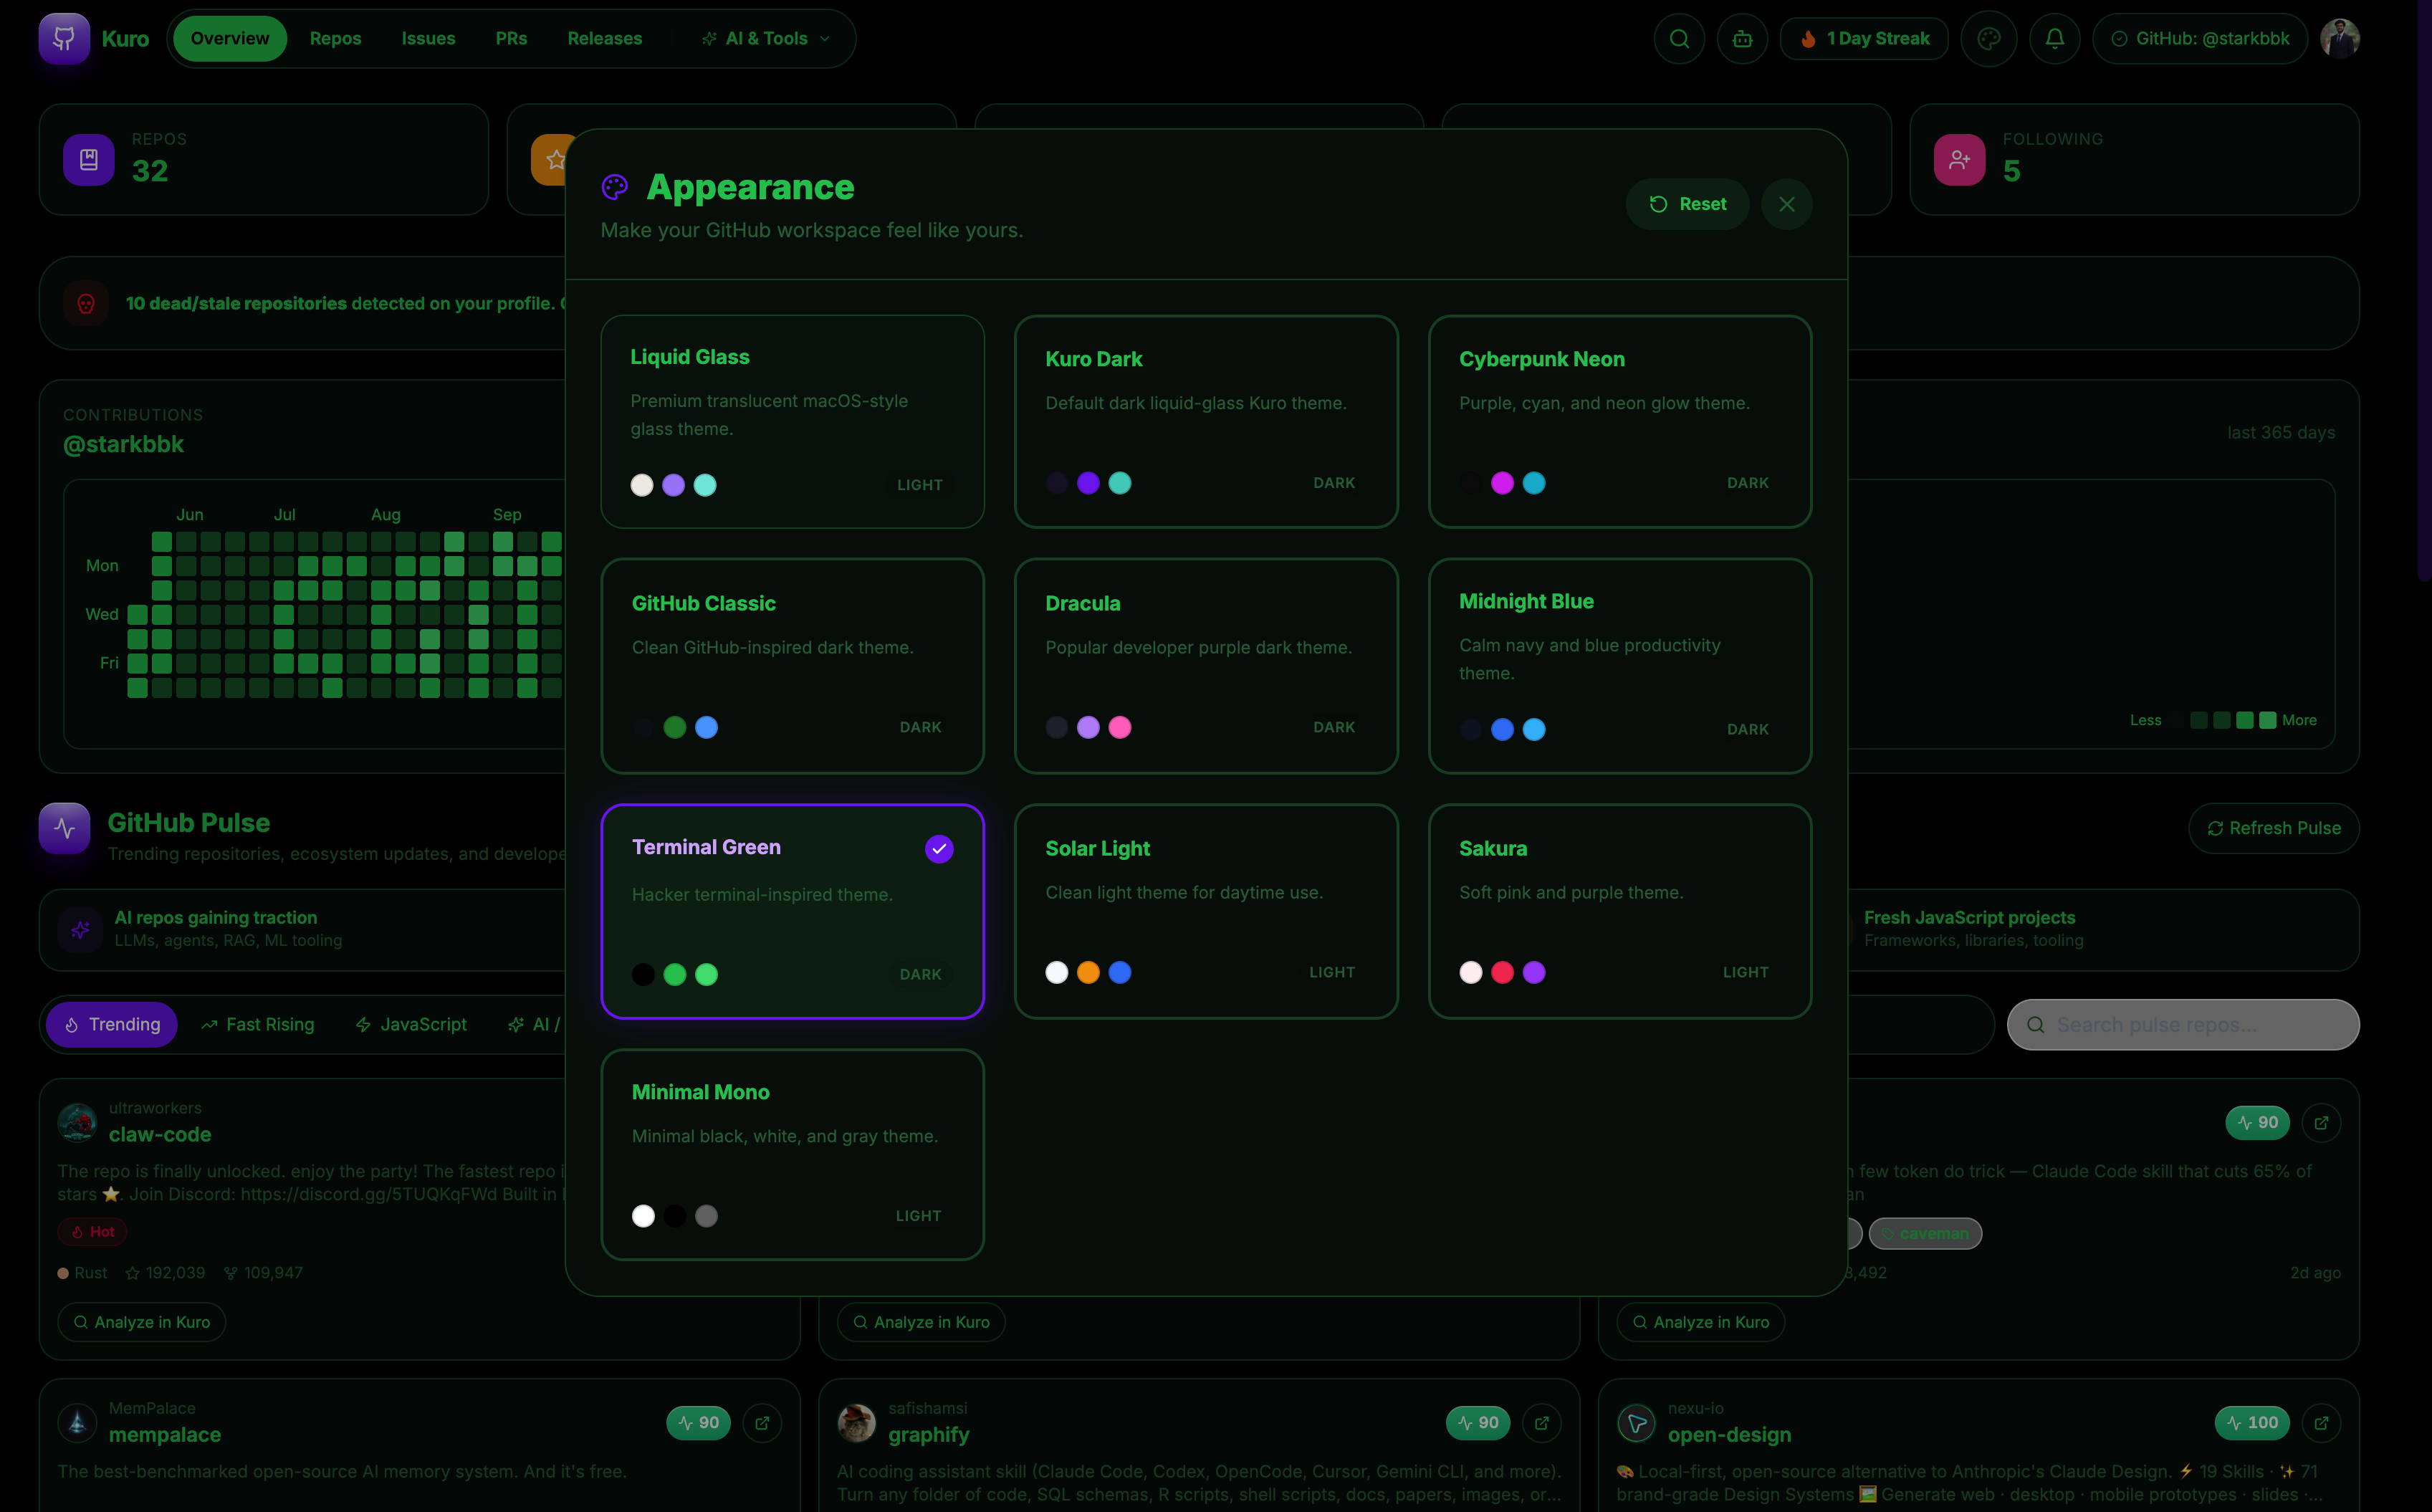Image resolution: width=2432 pixels, height=1512 pixels.
Task: Click the Repos stat card icon
Action: [x=89, y=159]
